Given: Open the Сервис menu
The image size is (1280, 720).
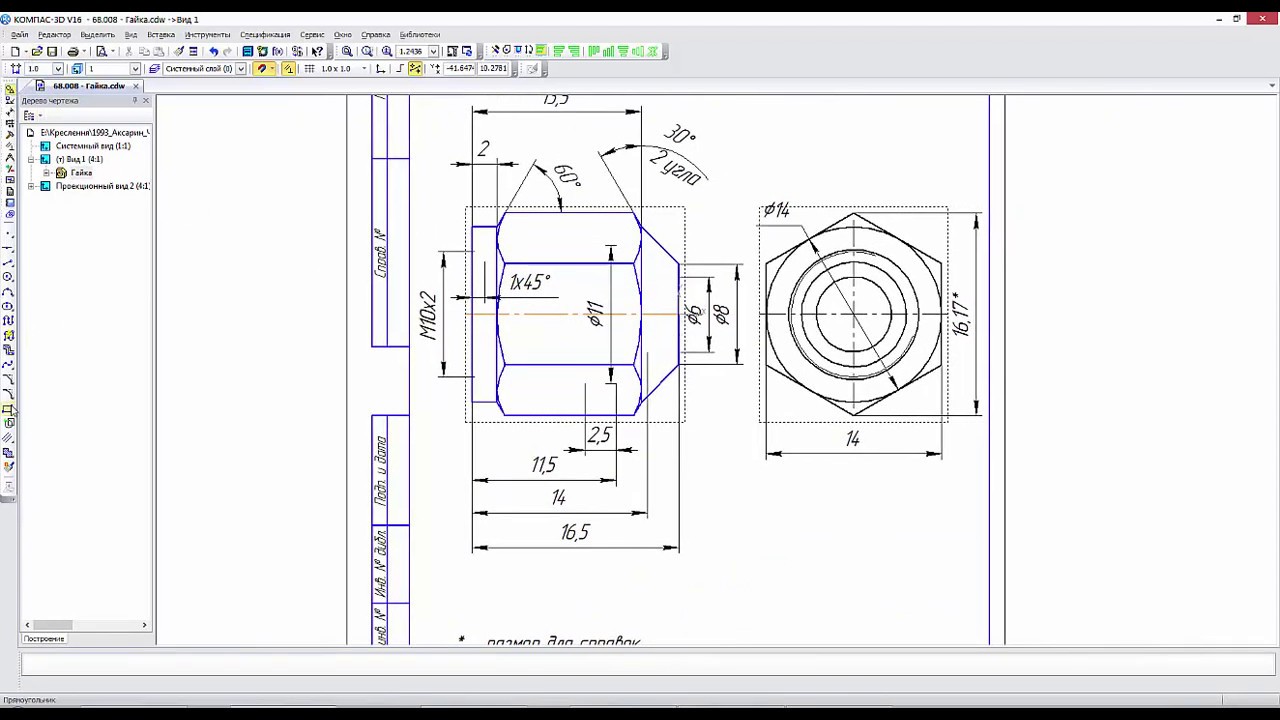Looking at the screenshot, I should [x=312, y=35].
